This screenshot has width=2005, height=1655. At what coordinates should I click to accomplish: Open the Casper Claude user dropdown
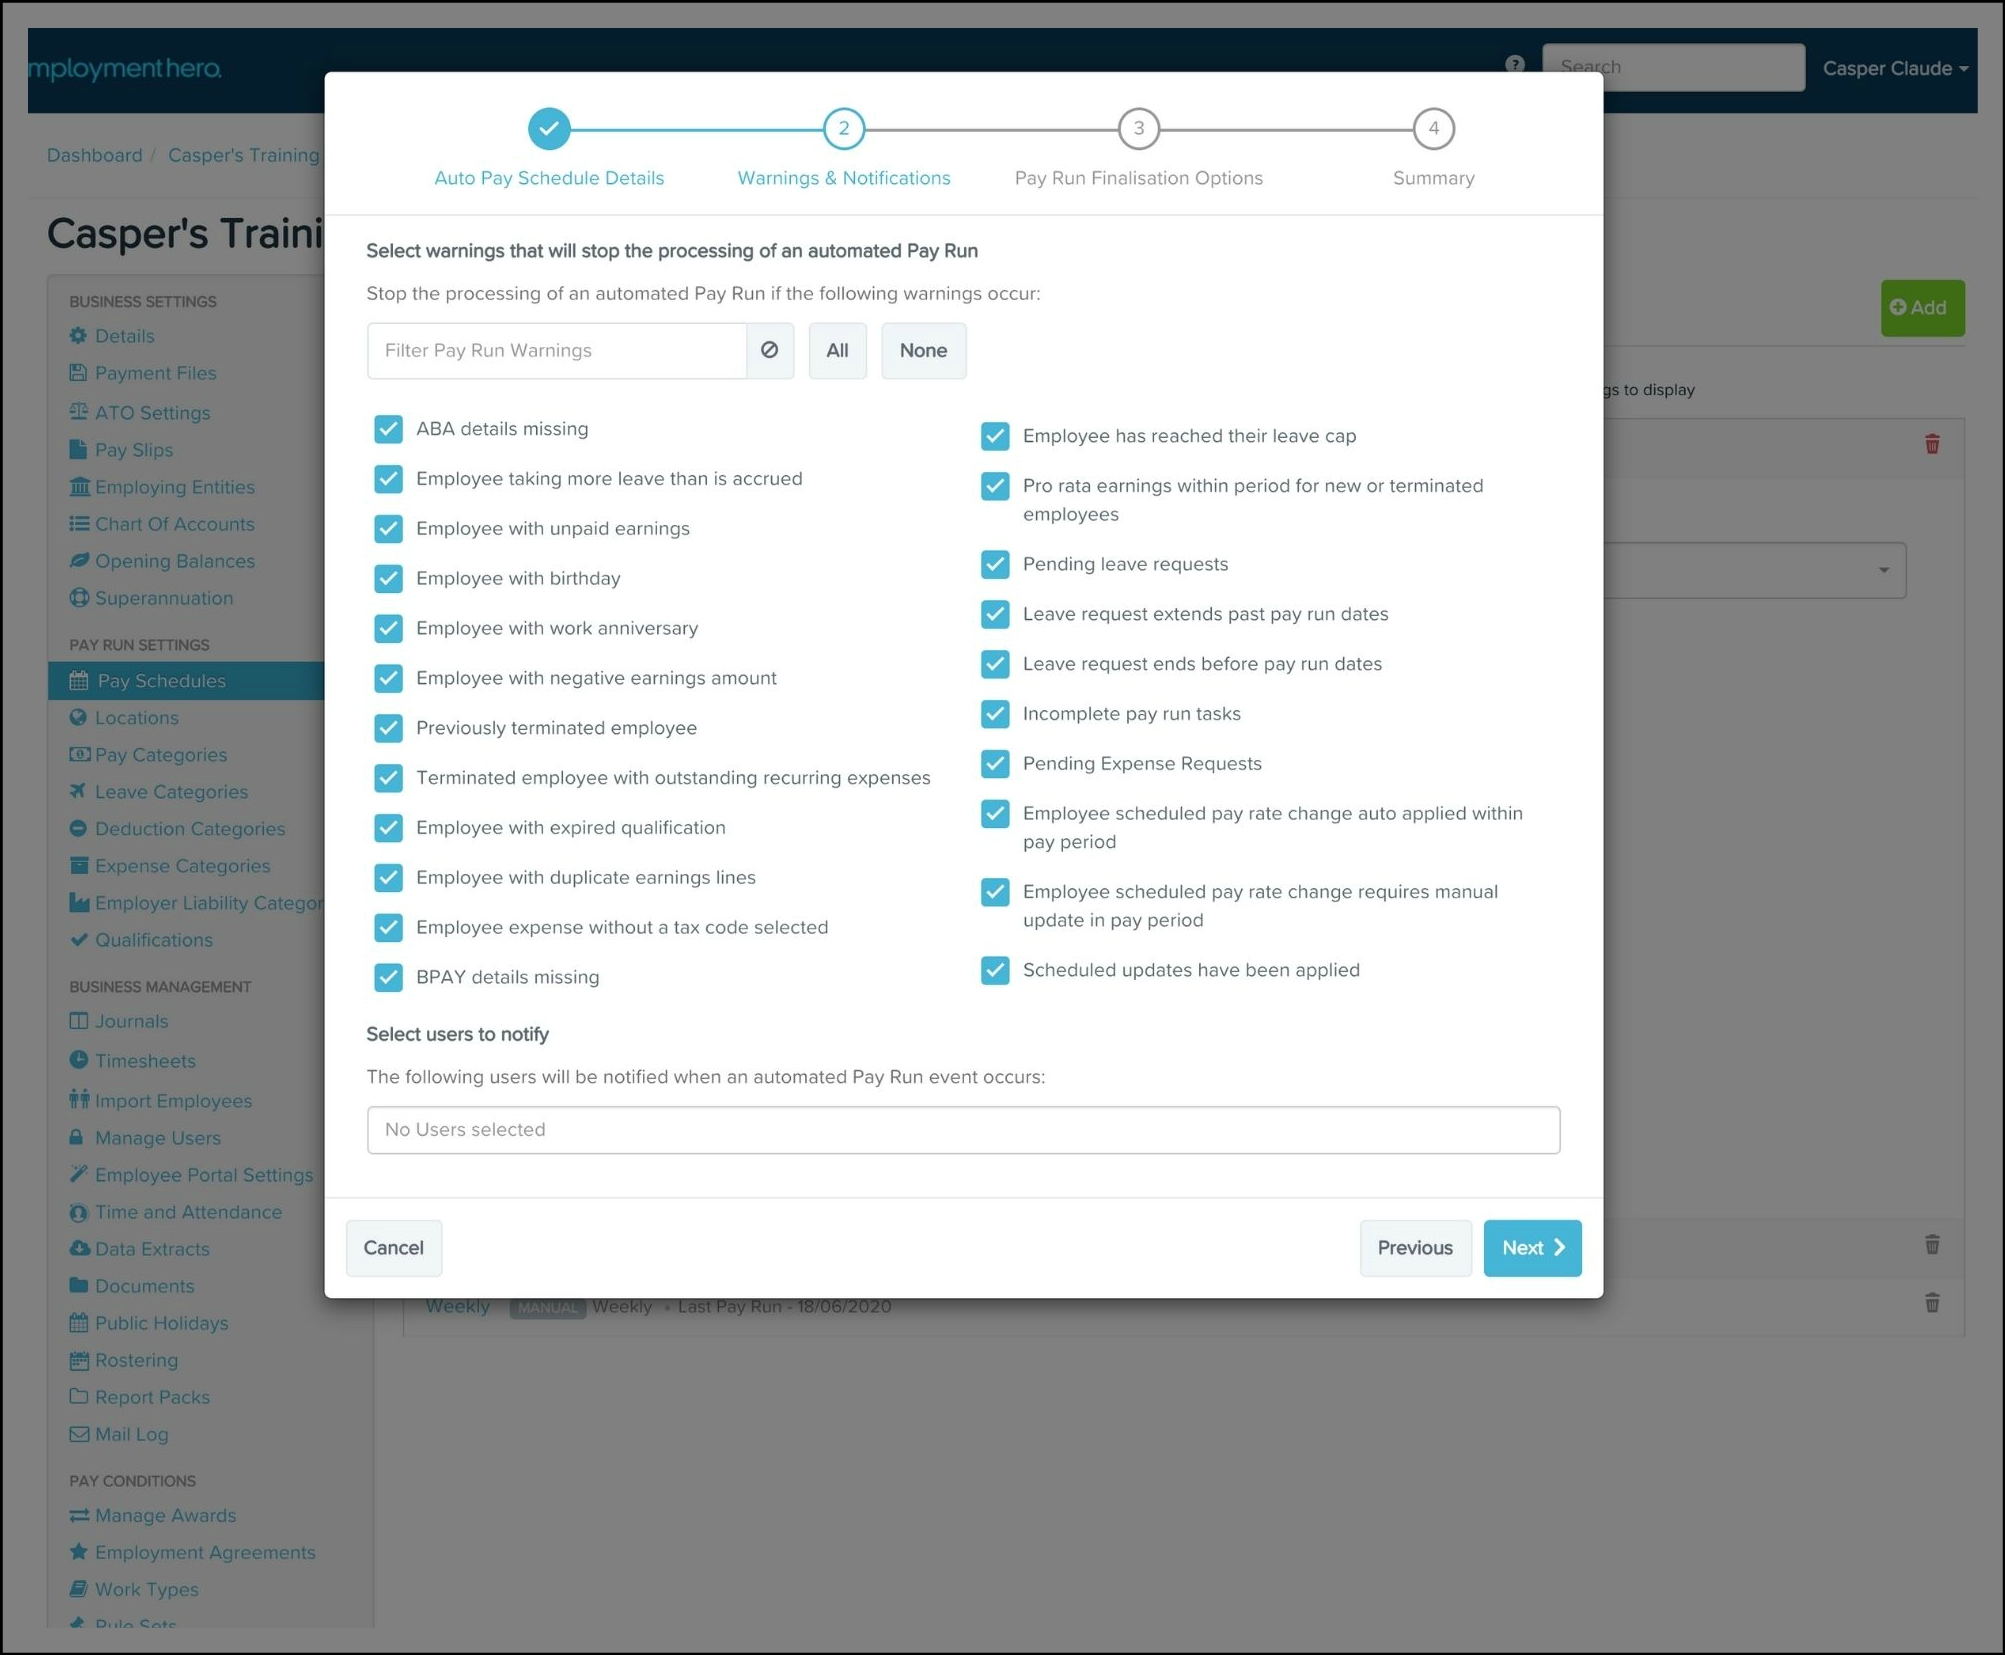[x=1894, y=68]
